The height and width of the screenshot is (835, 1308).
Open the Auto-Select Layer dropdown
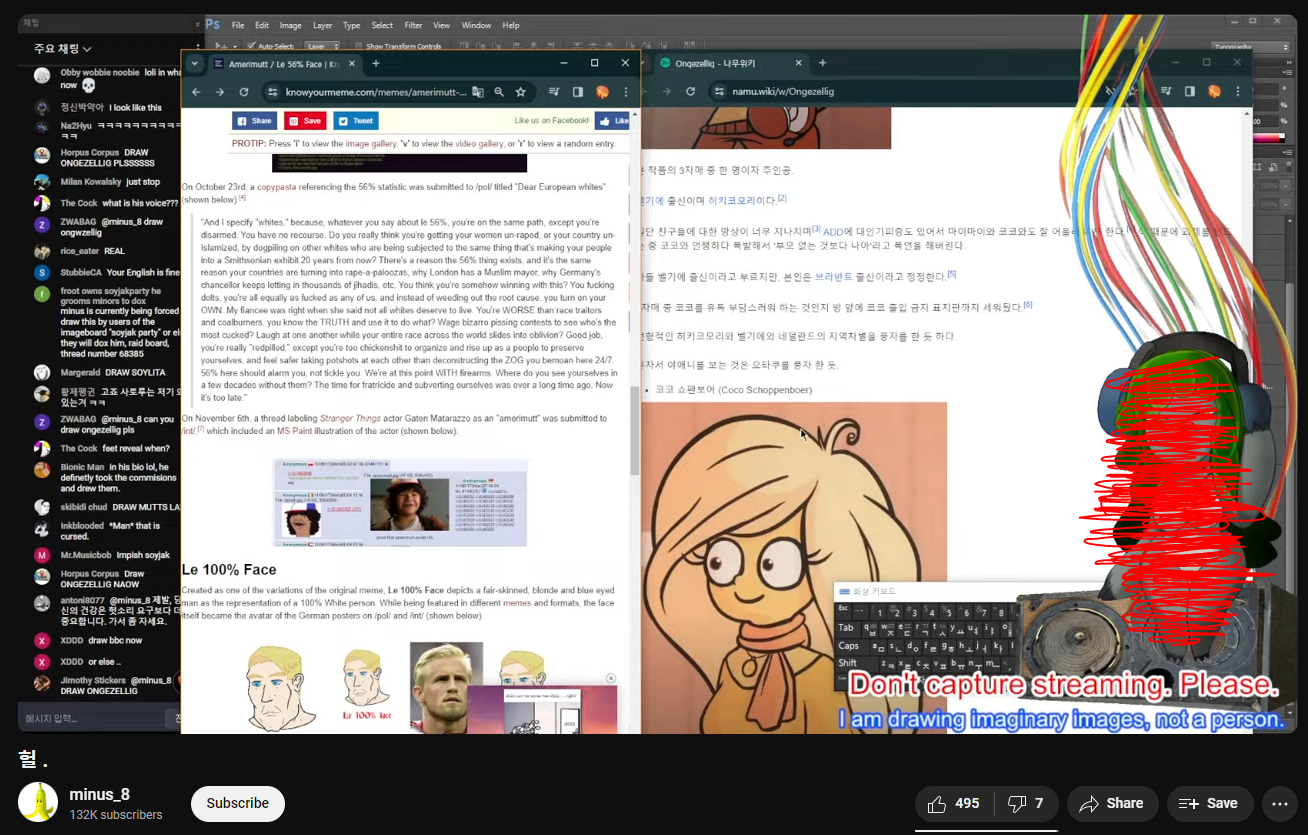click(x=320, y=46)
